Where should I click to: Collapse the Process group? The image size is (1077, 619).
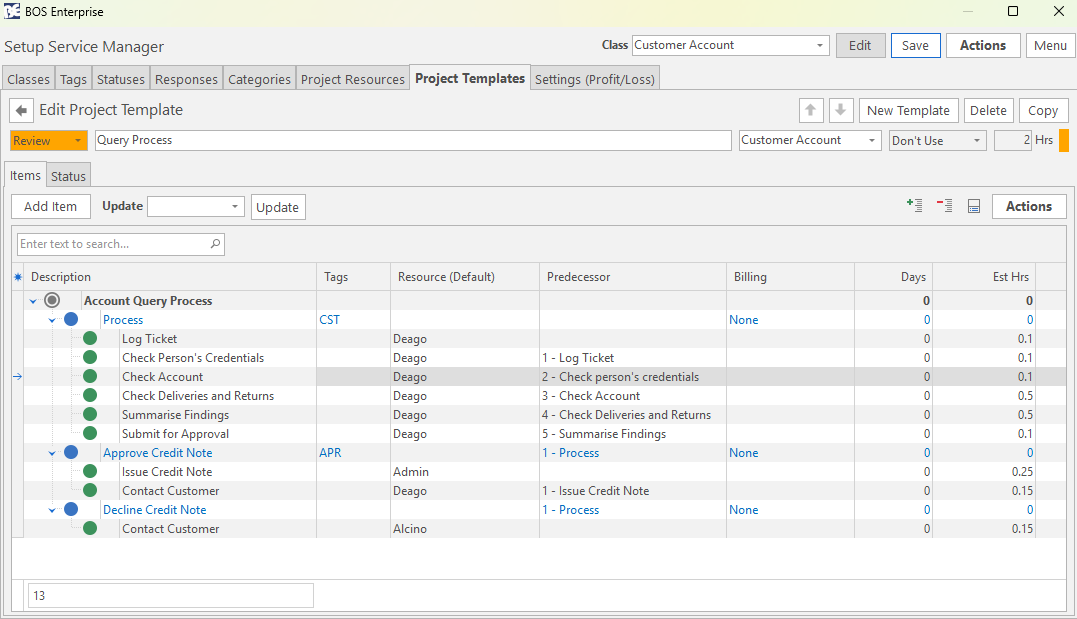point(52,320)
